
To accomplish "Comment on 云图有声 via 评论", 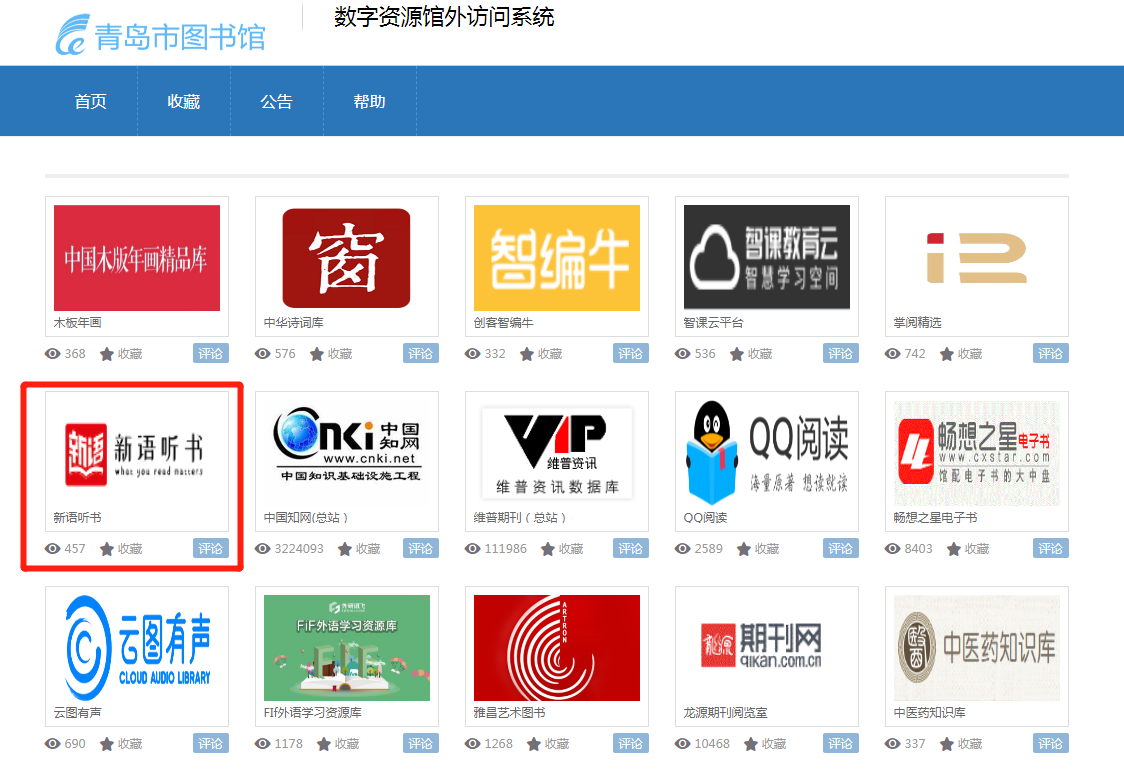I will pos(211,743).
